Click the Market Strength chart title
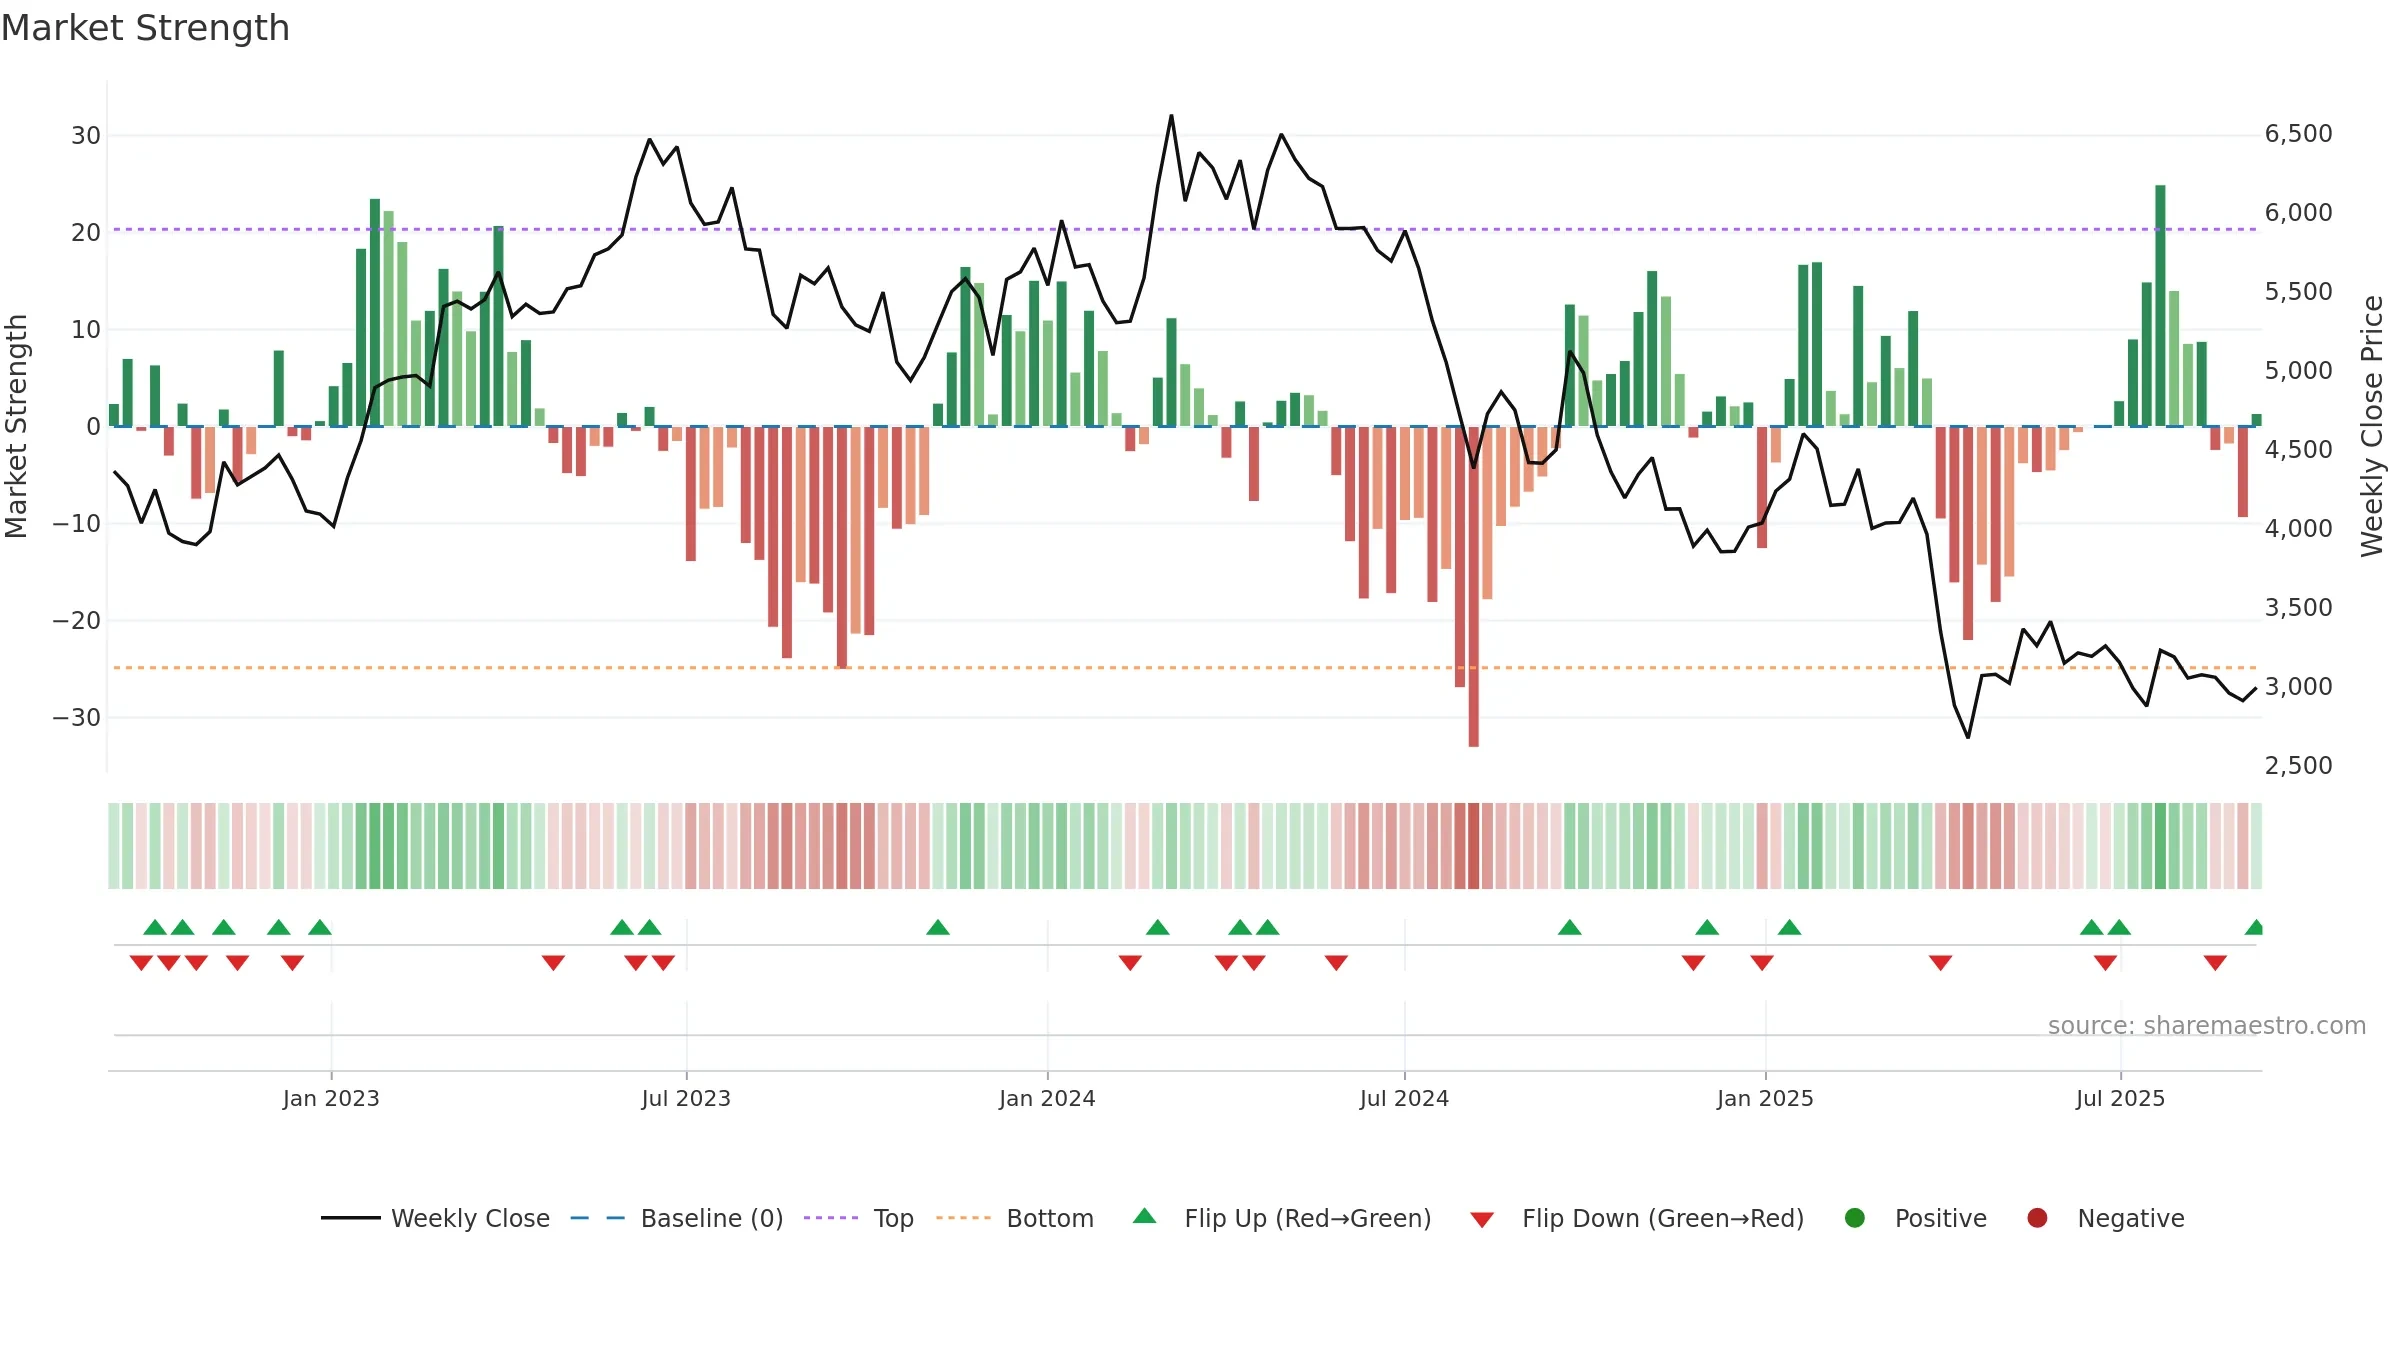Viewport: 2400px width, 1350px height. click(145, 28)
